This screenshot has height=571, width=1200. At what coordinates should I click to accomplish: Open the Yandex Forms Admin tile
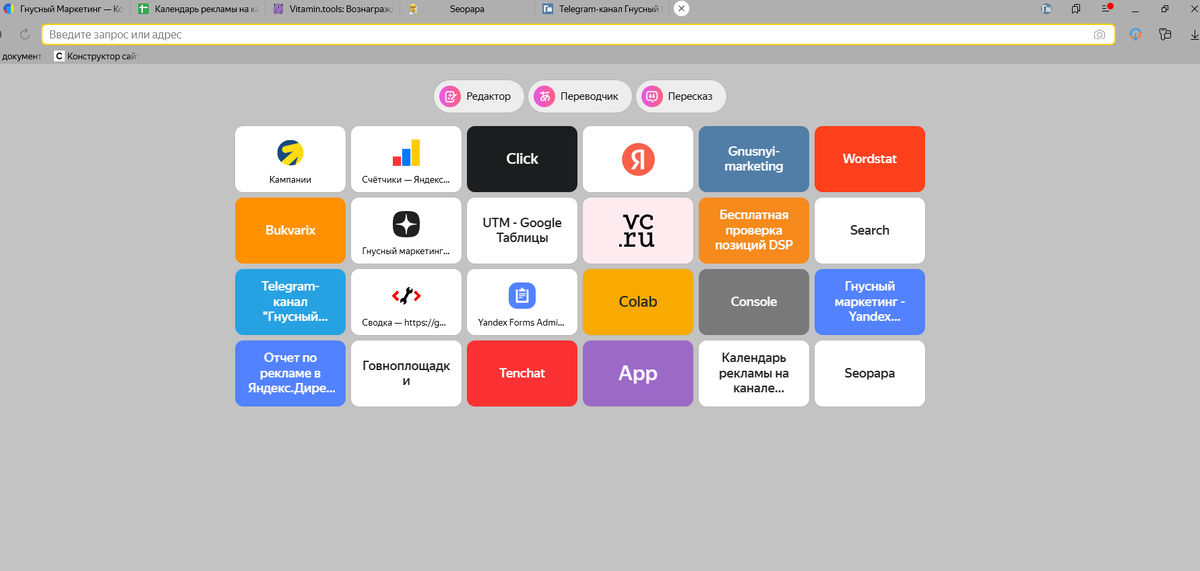[522, 302]
